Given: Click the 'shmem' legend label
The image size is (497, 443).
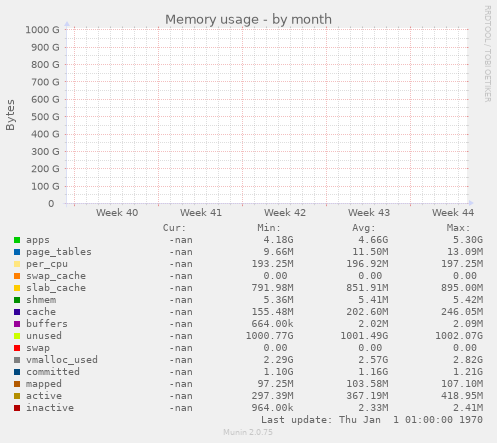Looking at the screenshot, I should coord(41,300).
